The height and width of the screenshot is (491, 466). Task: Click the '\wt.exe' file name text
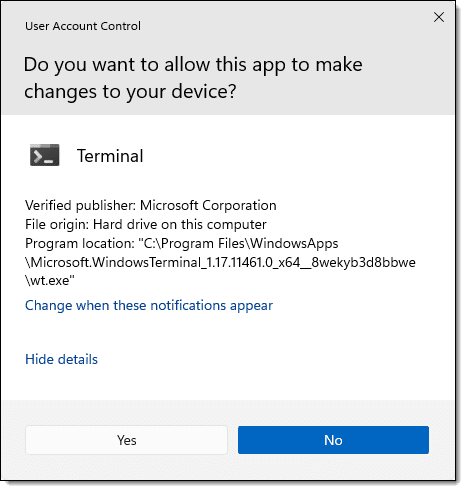point(50,280)
